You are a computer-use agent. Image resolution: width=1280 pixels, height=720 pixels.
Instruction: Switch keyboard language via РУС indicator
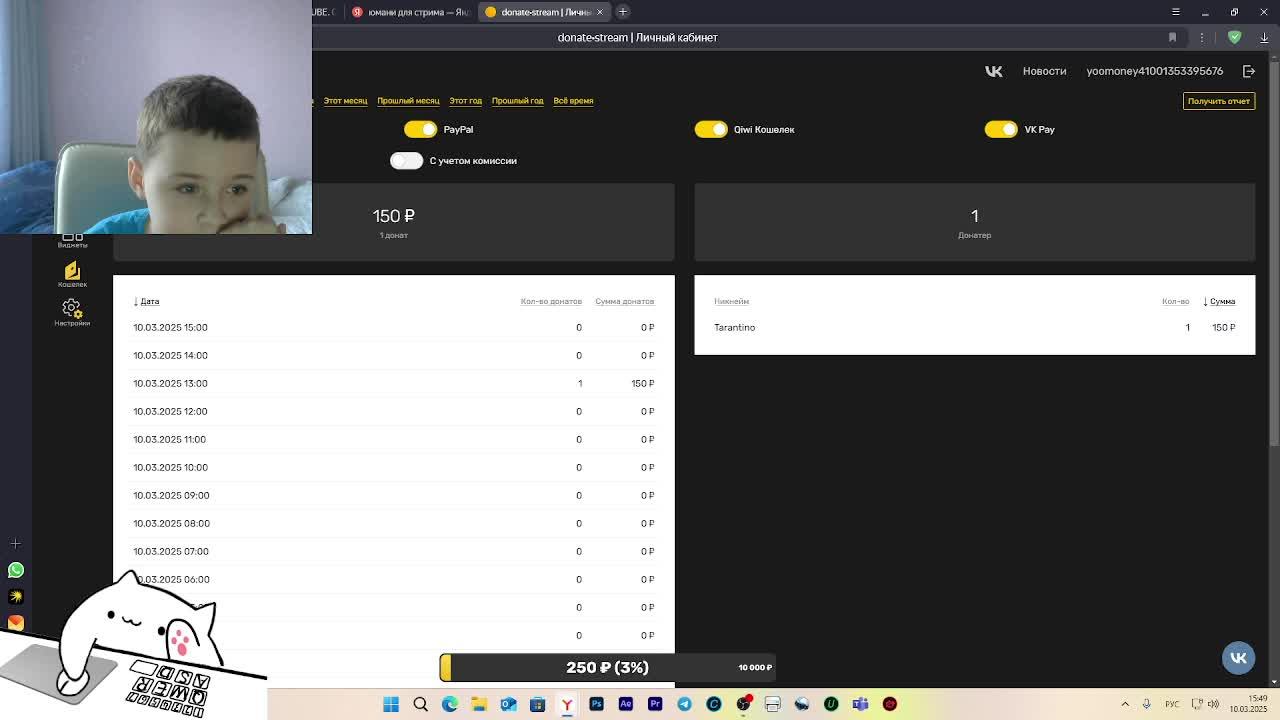[1172, 704]
